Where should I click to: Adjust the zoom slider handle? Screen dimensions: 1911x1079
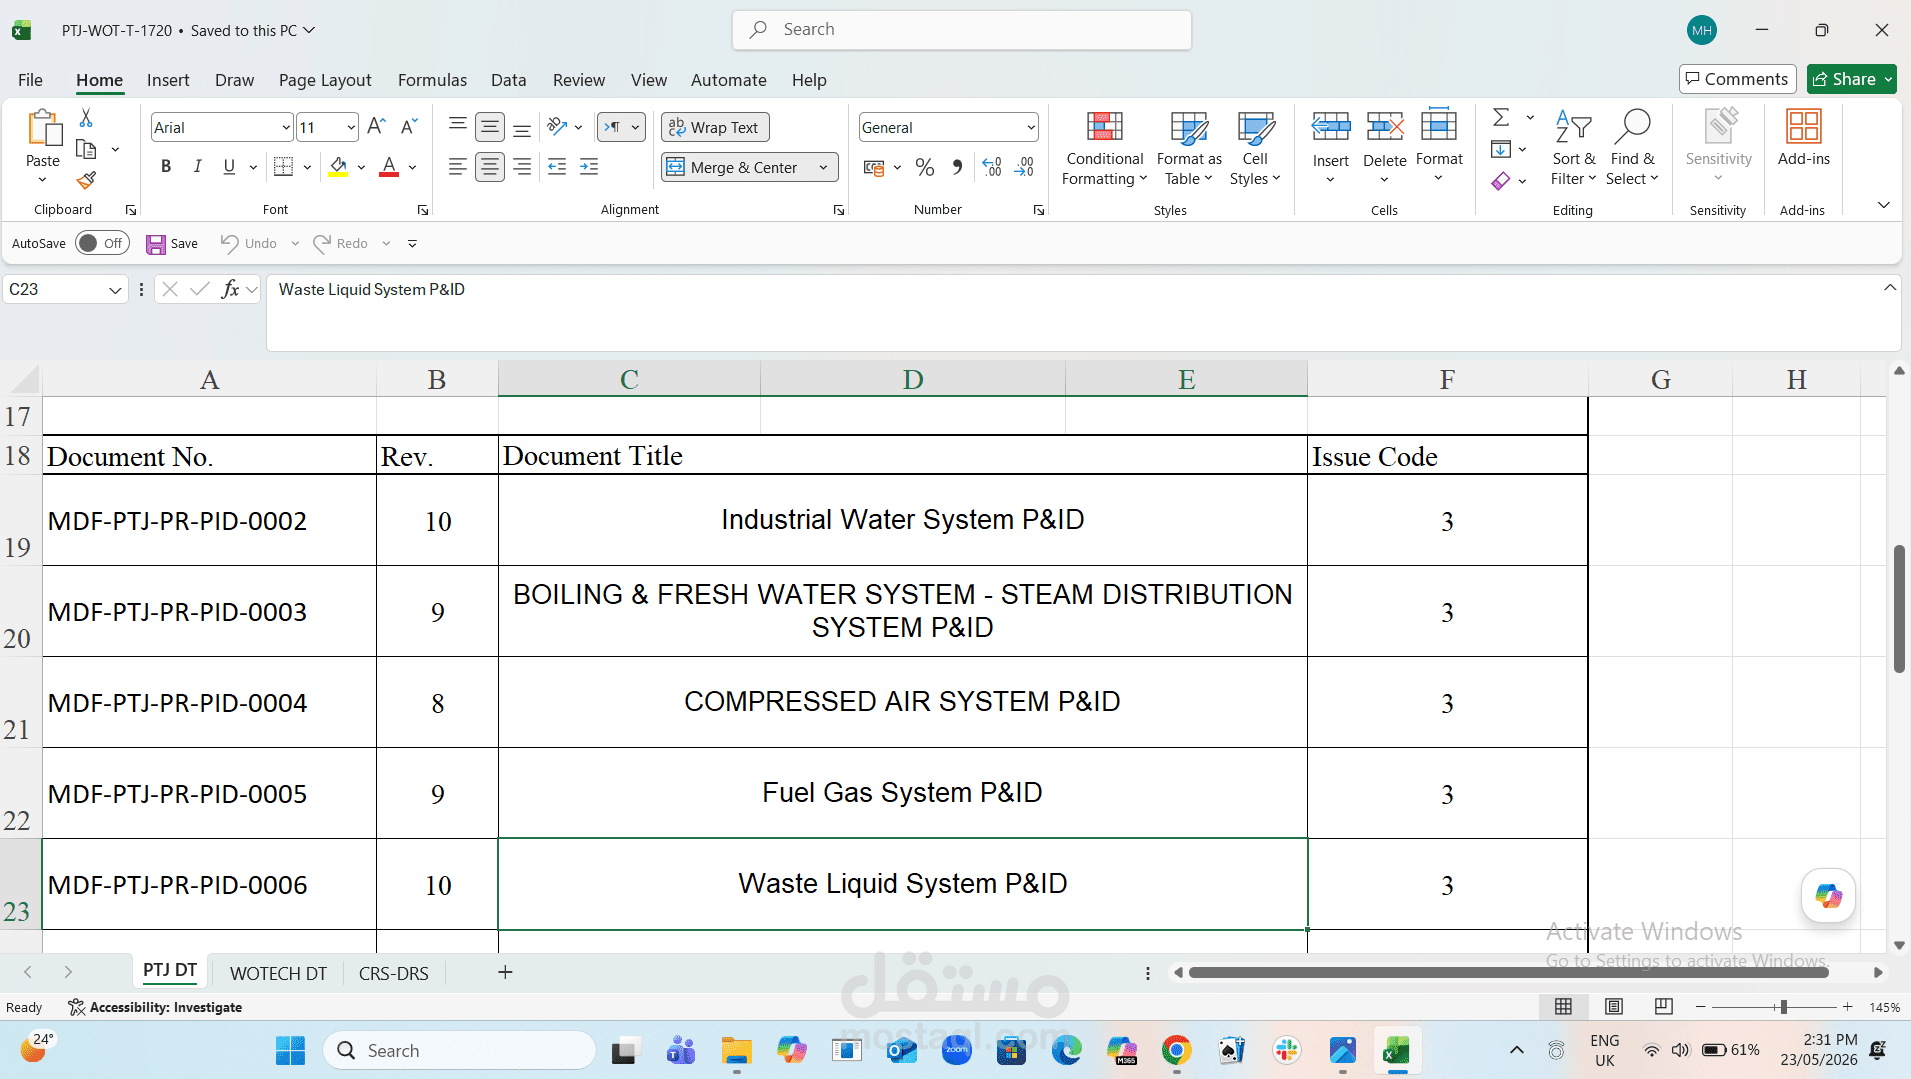tap(1783, 1007)
